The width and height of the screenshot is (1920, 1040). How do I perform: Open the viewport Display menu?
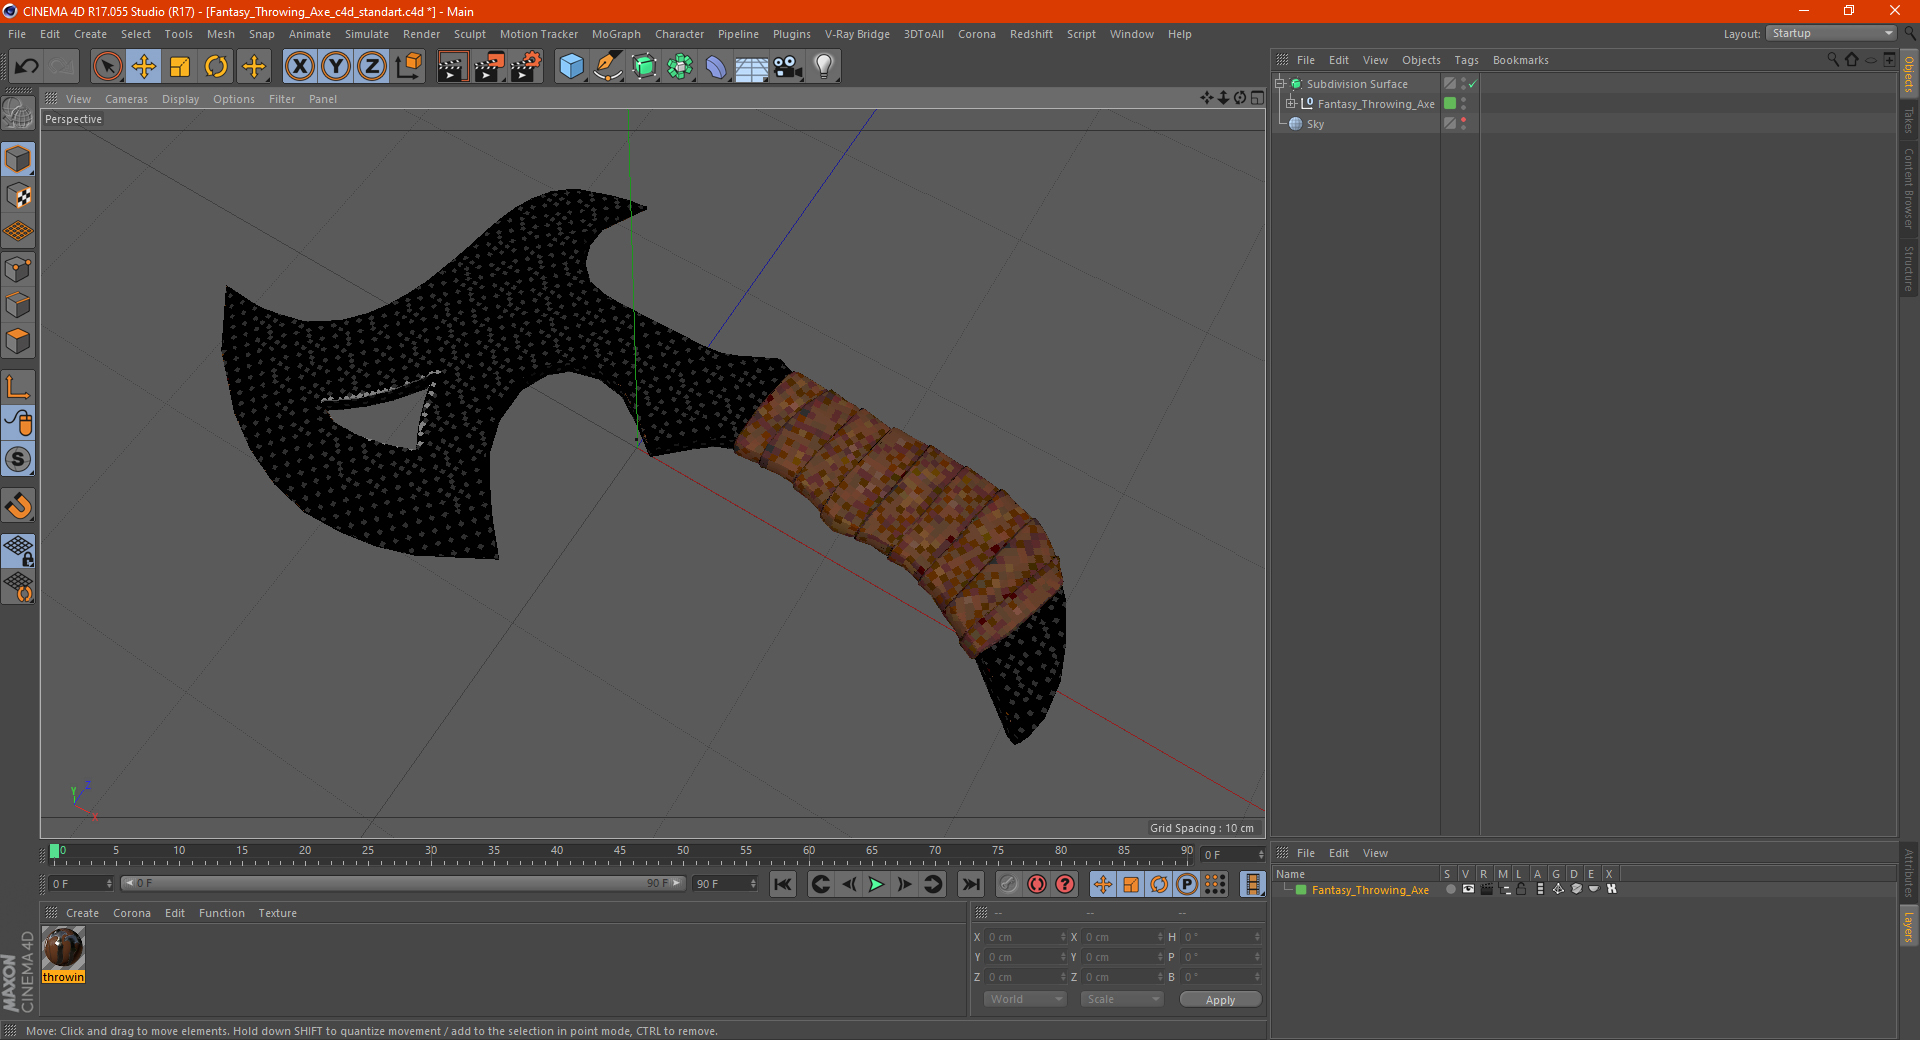point(180,99)
